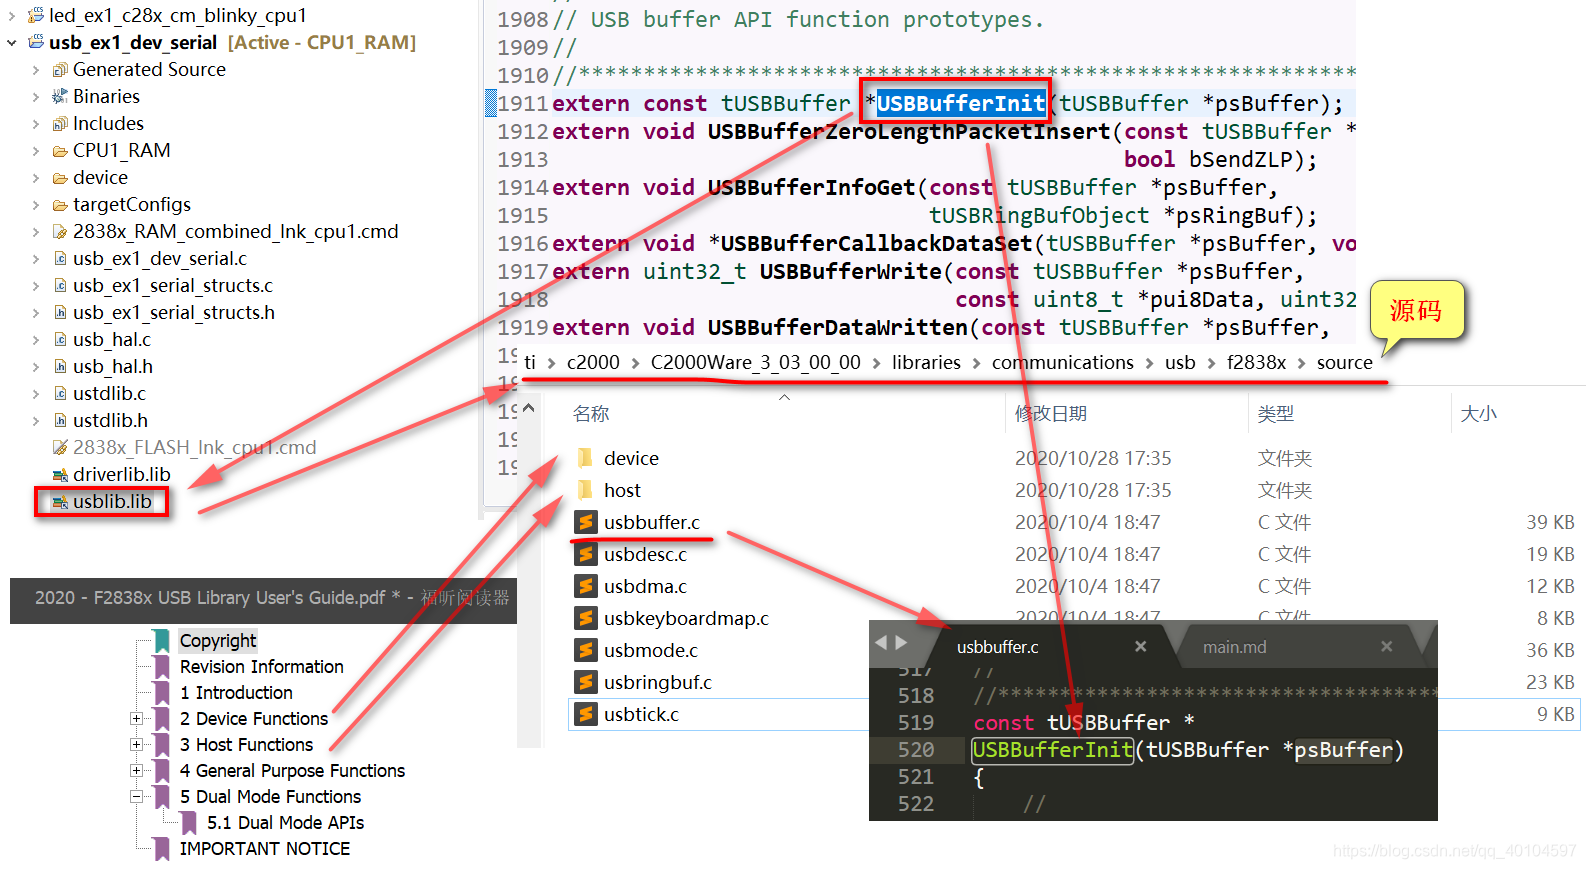Image resolution: width=1586 pixels, height=869 pixels.
Task: Expand 3 Host Functions bookmark
Action: click(135, 744)
